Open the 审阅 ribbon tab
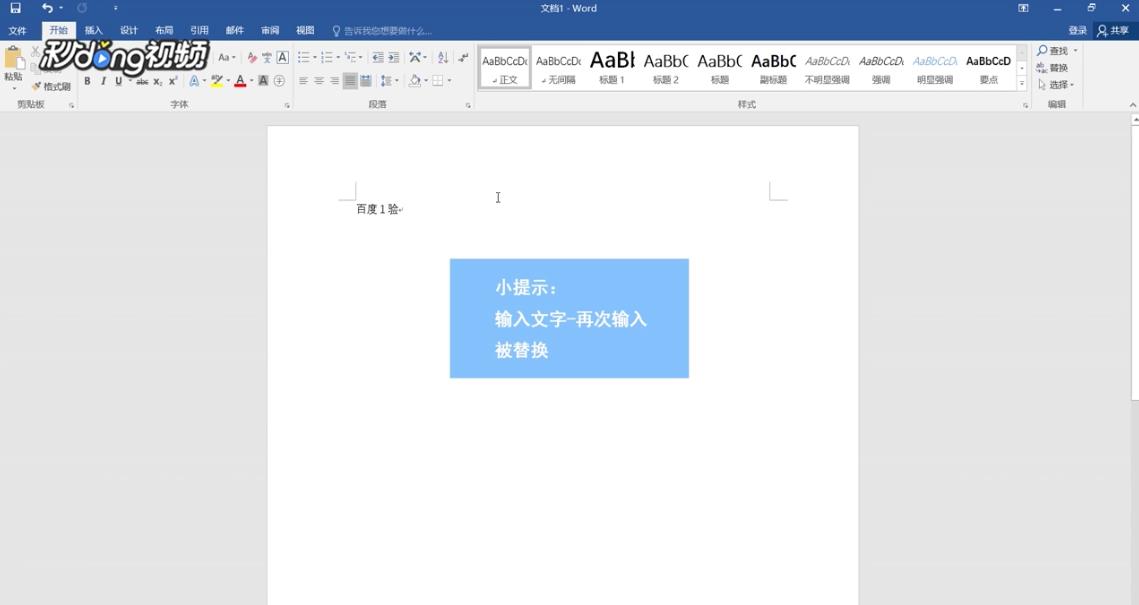 270,30
